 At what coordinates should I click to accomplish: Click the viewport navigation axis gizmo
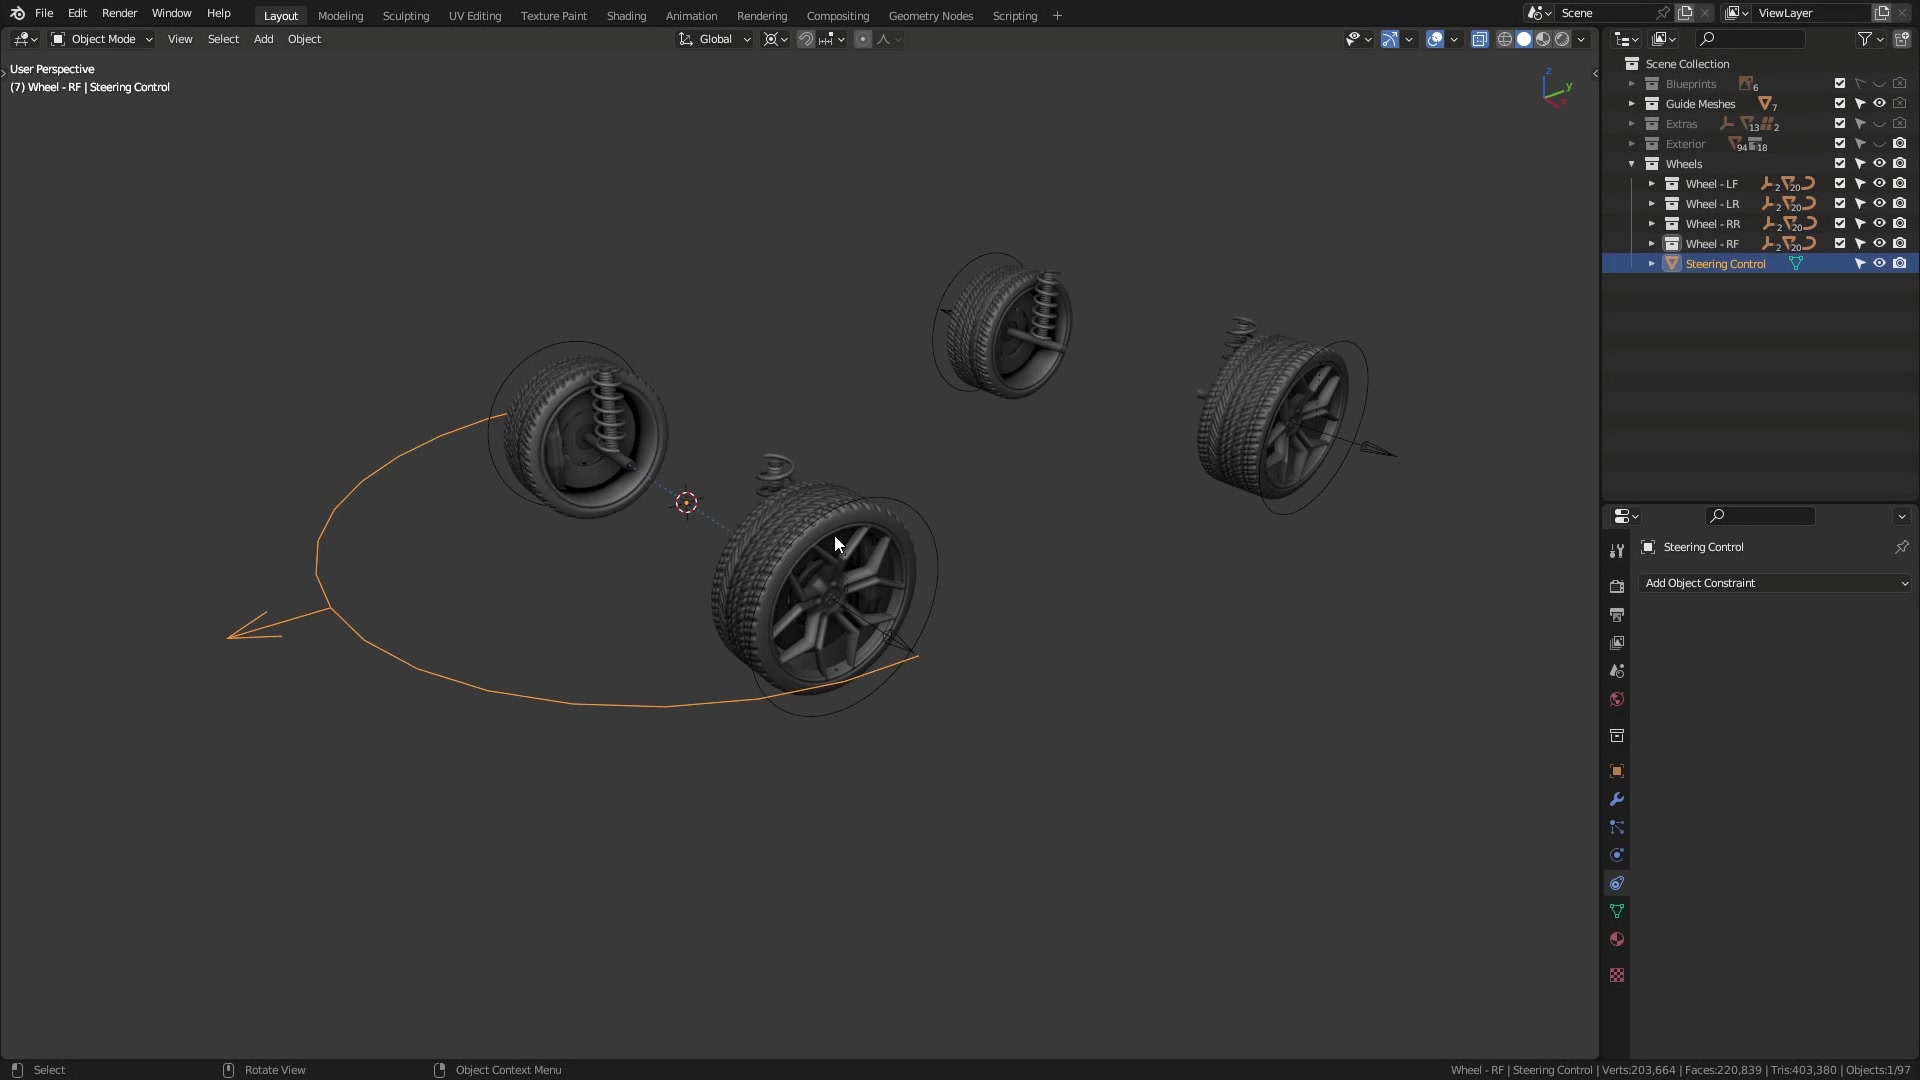coord(1556,88)
